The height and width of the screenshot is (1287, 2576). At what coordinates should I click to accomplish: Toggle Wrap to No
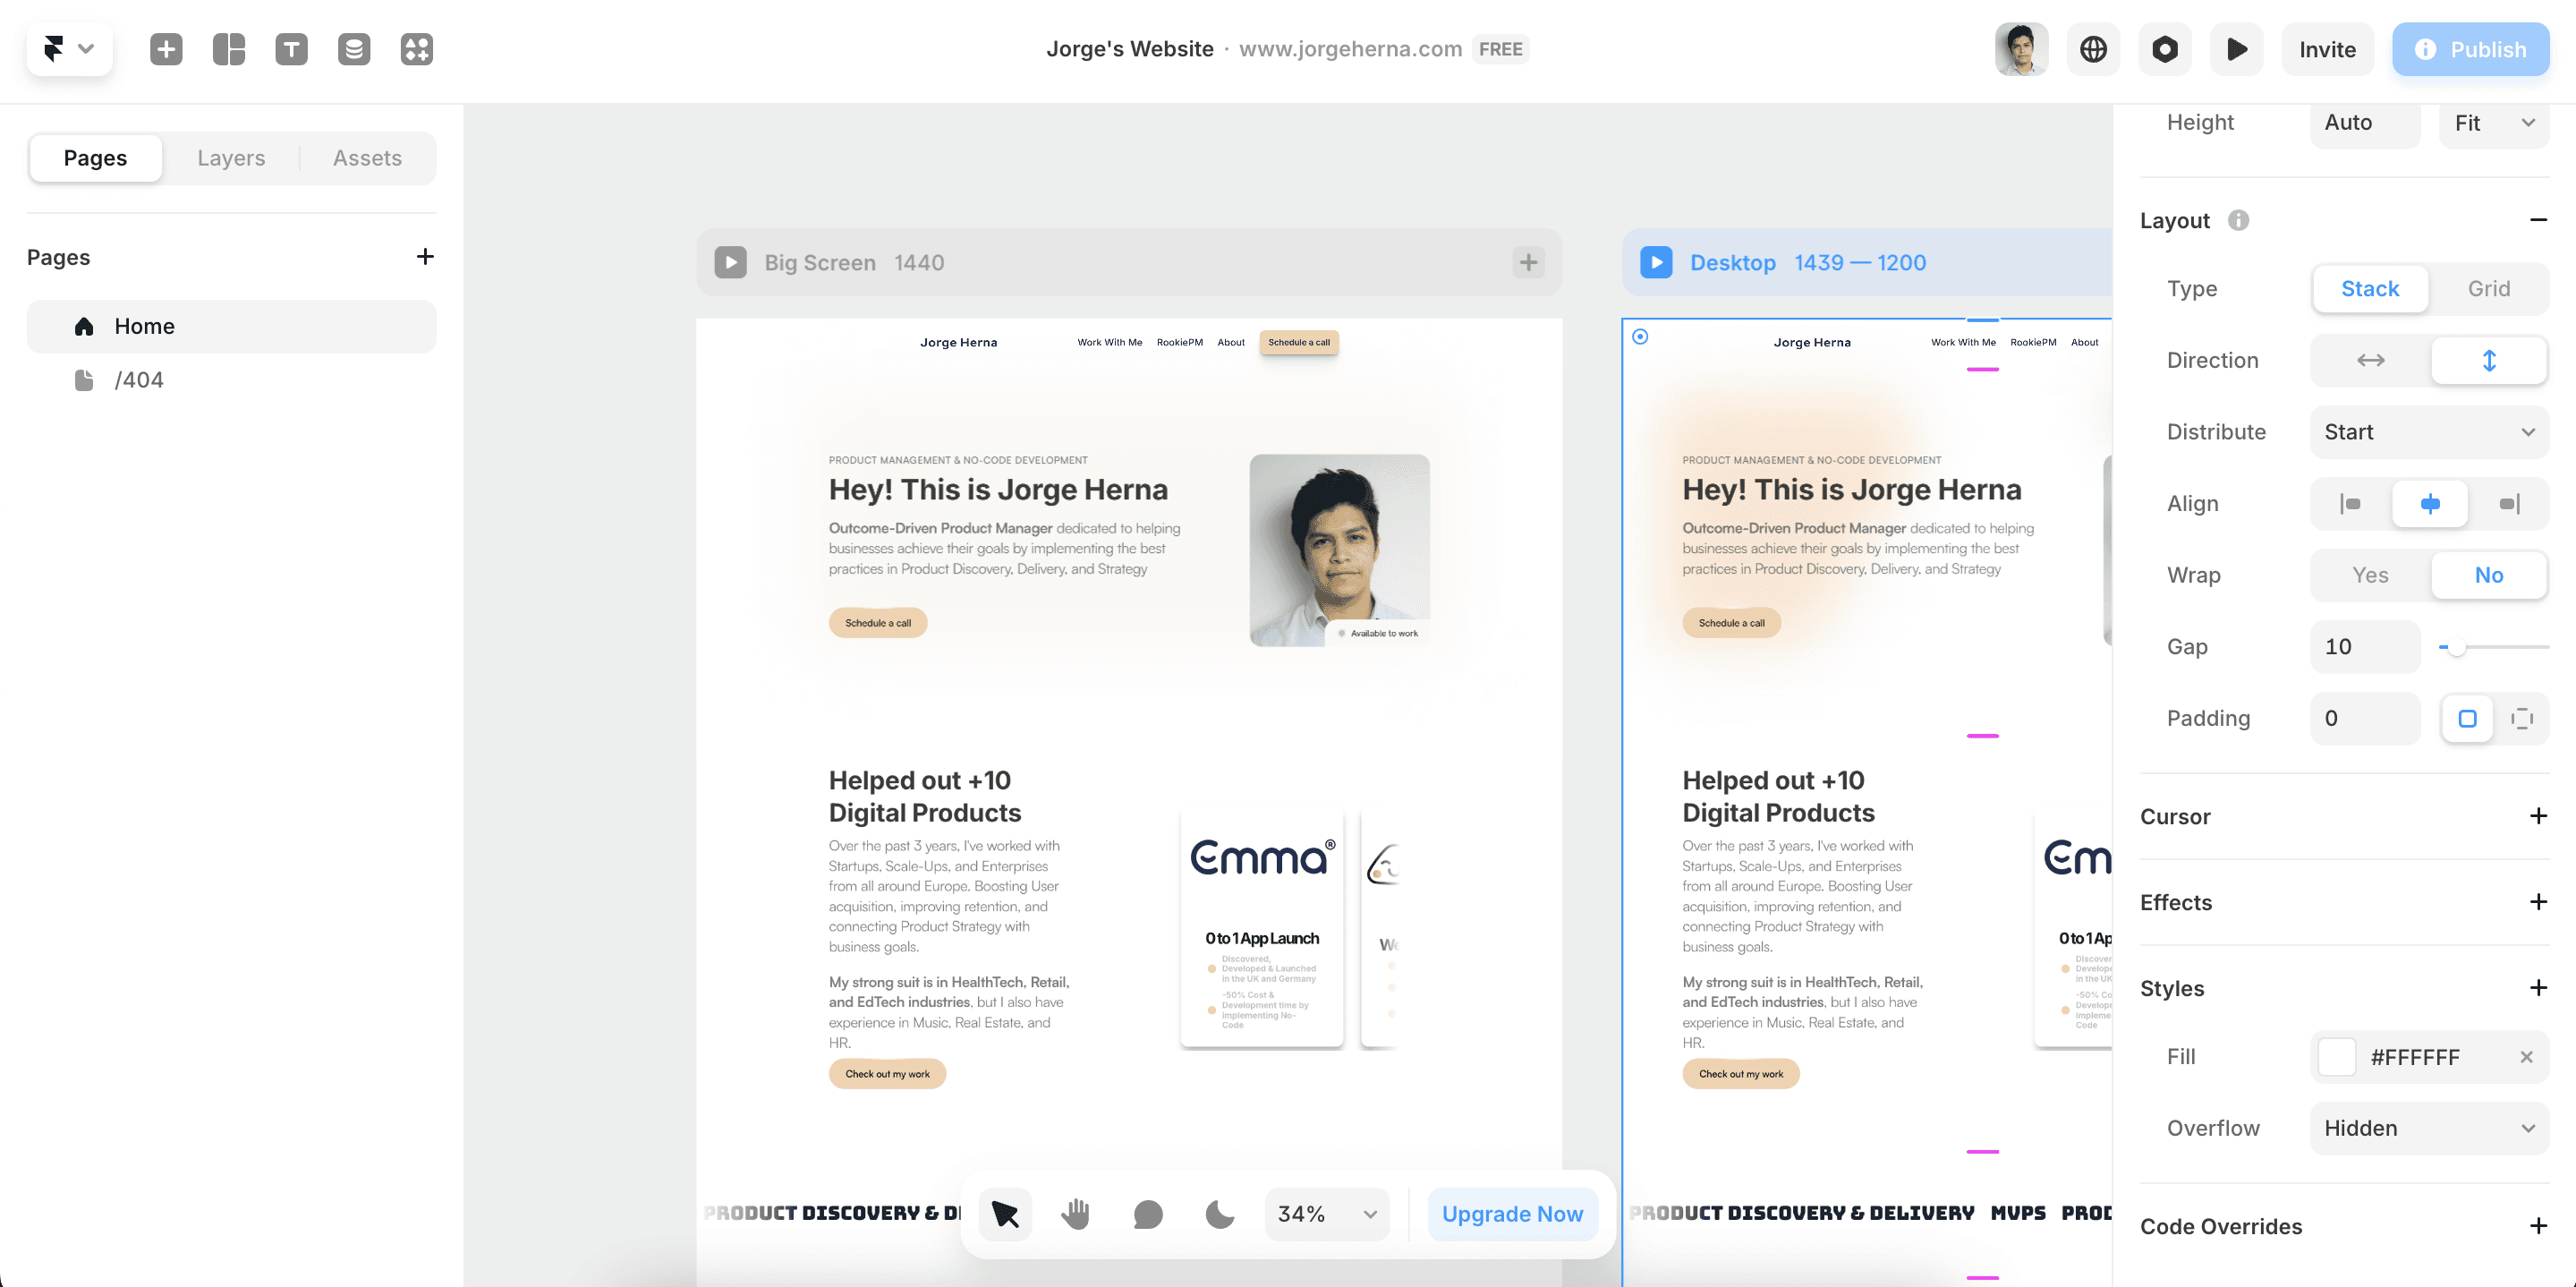click(2489, 574)
